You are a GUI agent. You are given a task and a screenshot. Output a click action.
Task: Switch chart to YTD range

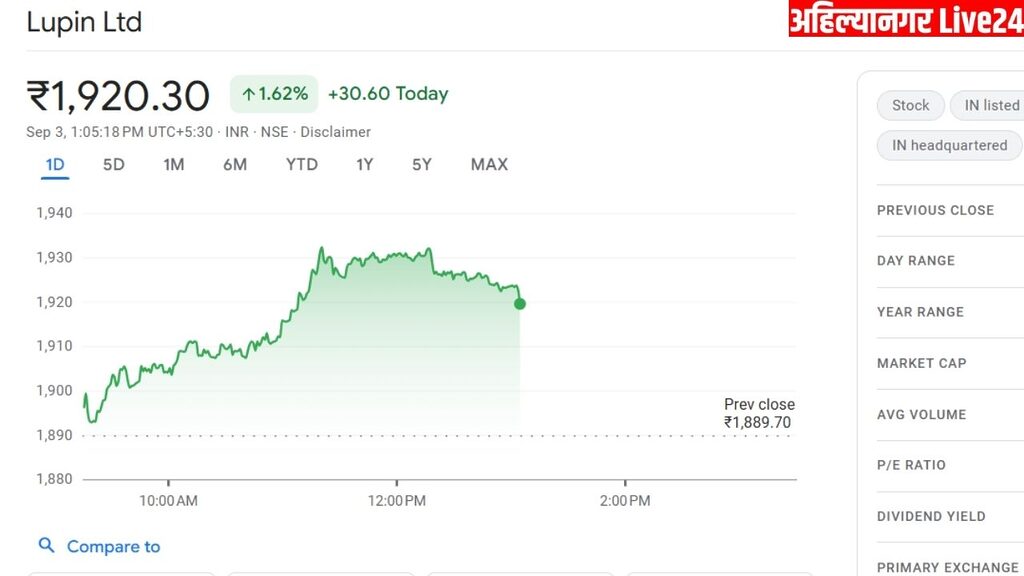click(301, 164)
